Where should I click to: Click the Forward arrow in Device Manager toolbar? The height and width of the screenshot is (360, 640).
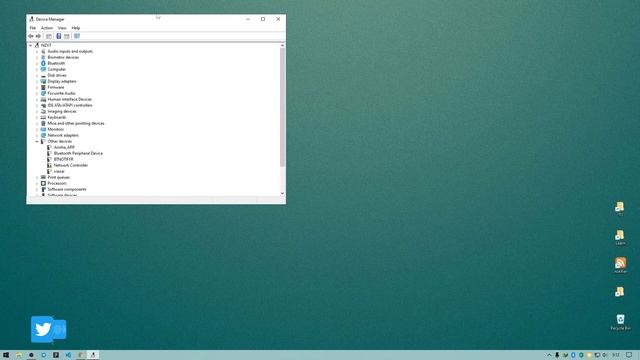[38, 36]
